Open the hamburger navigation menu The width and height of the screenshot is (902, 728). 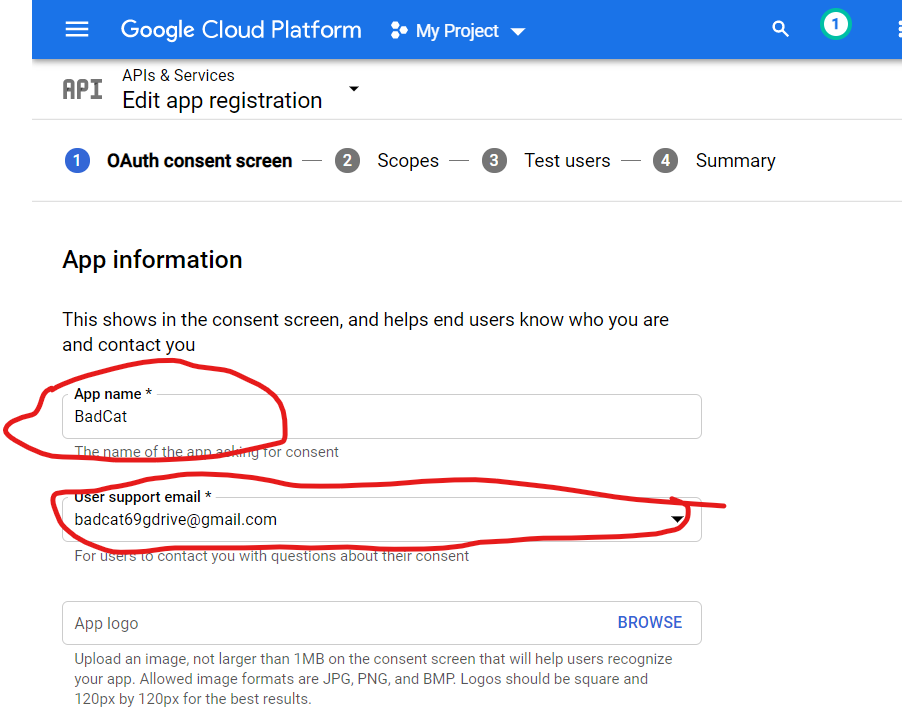(x=77, y=30)
